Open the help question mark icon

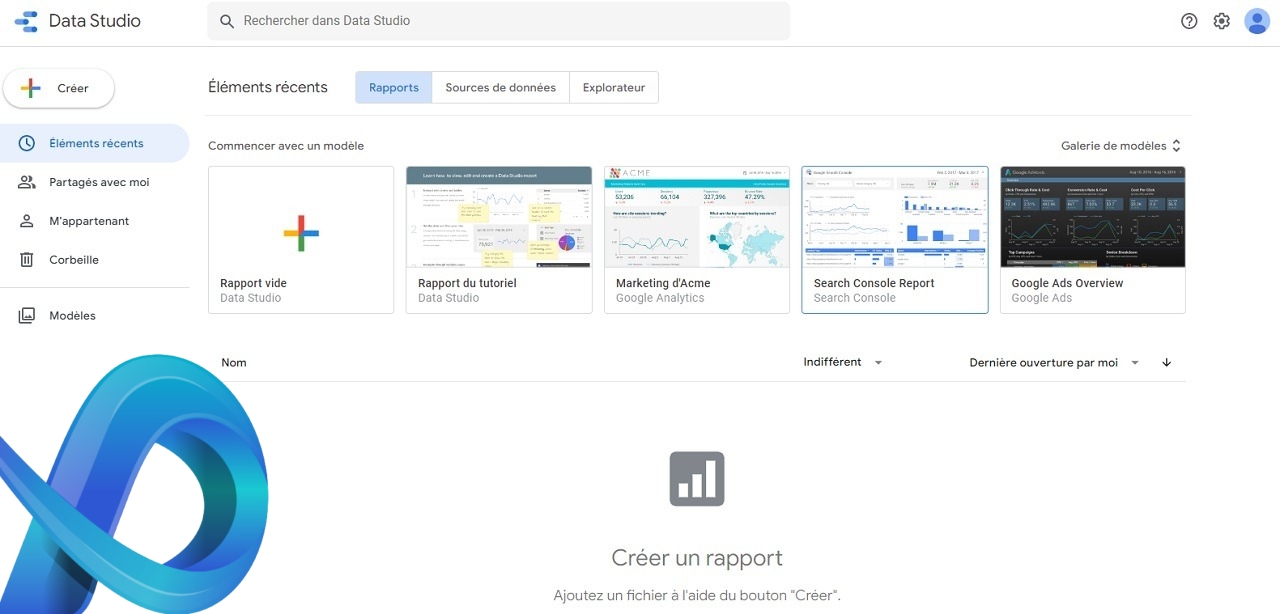click(x=1189, y=21)
